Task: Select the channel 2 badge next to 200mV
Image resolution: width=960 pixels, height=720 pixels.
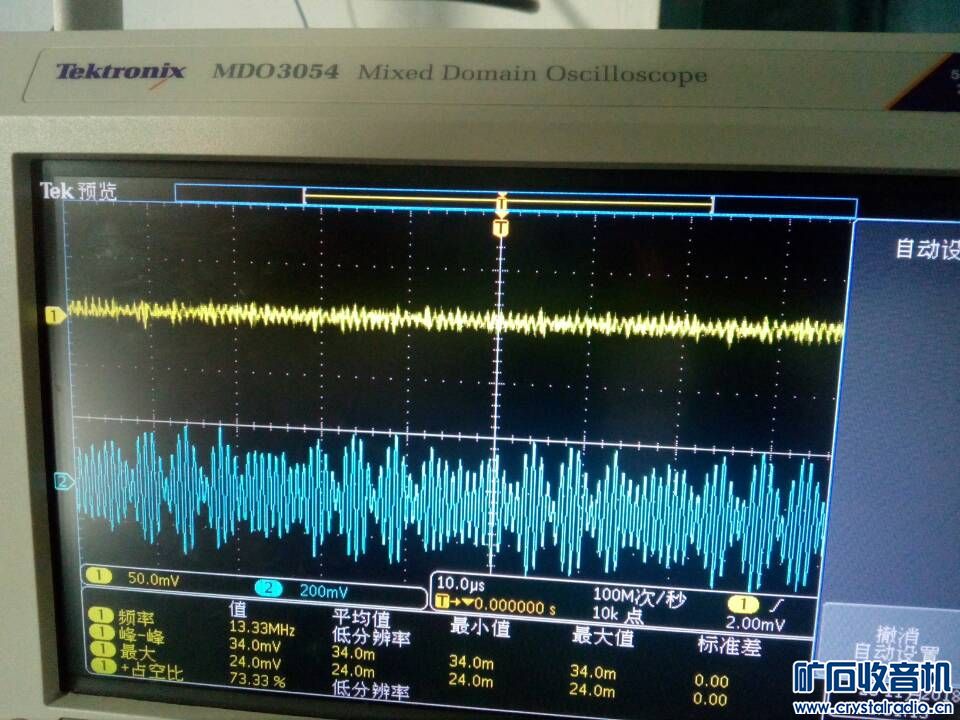Action: (x=268, y=589)
